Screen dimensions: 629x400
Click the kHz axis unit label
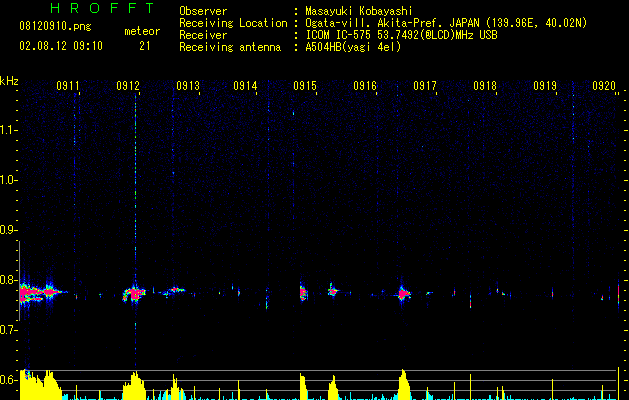point(9,81)
